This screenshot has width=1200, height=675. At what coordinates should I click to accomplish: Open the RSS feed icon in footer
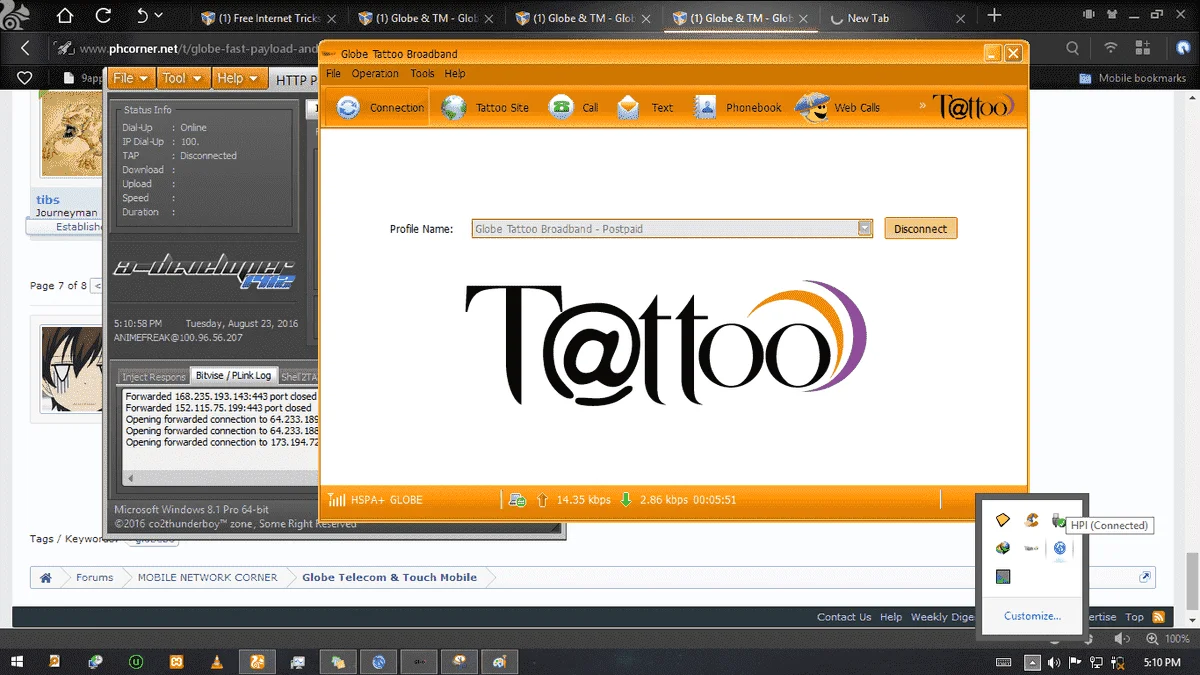[x=1158, y=617]
